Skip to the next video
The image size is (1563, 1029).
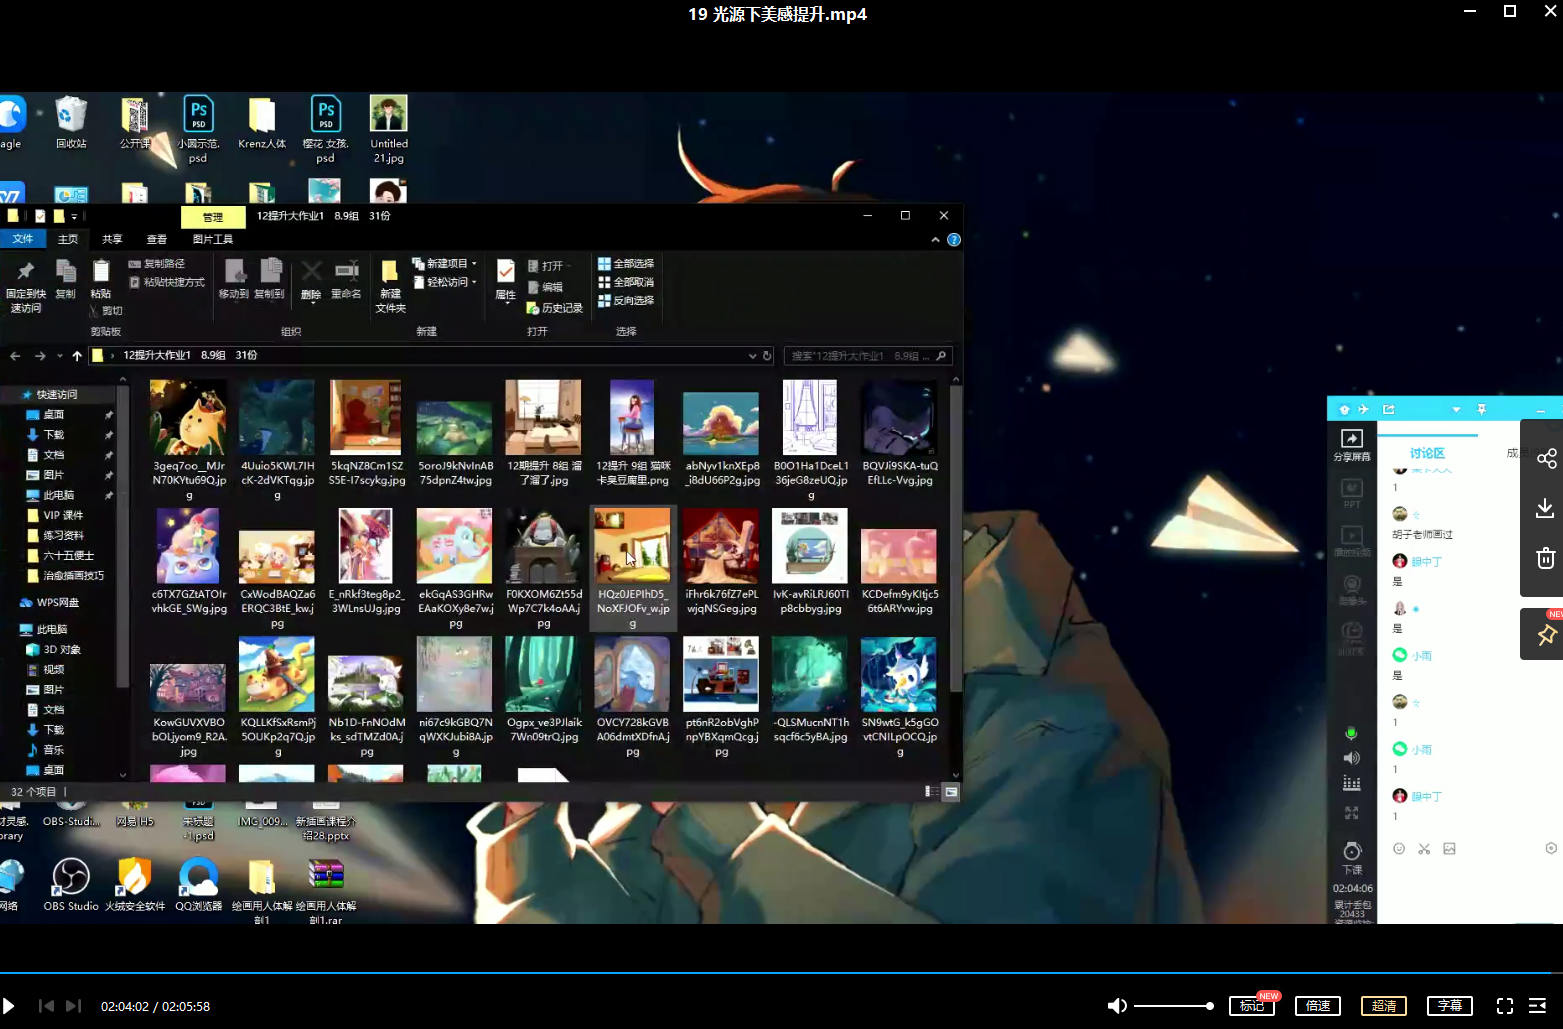click(73, 1006)
